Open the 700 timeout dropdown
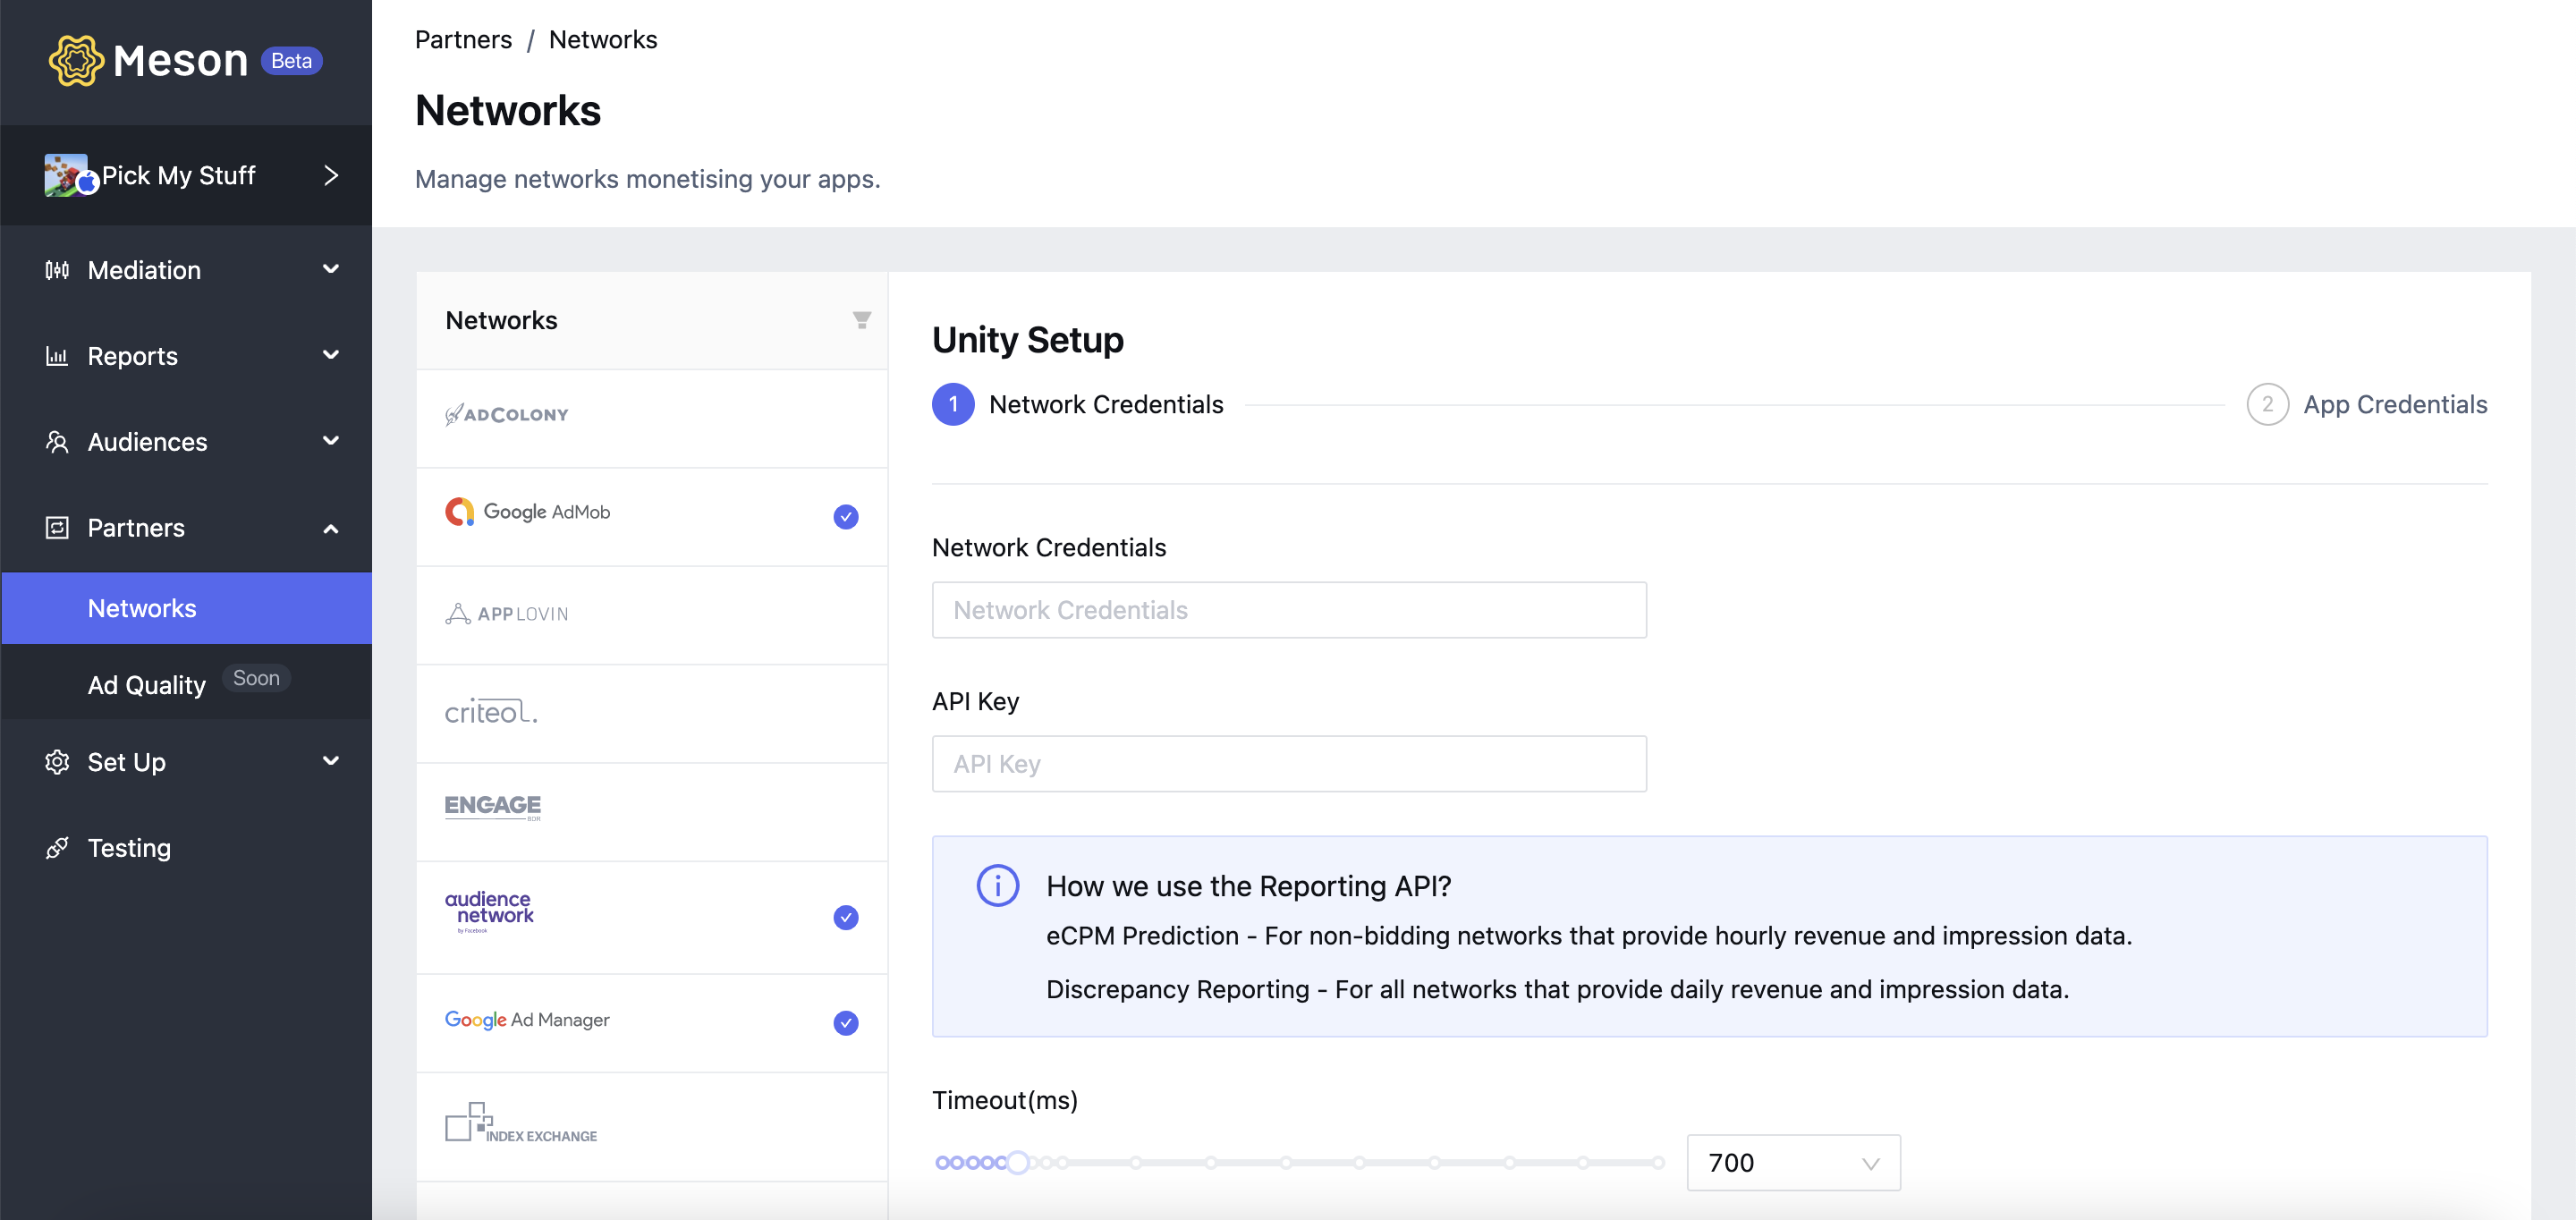Viewport: 2576px width, 1220px height. coord(1793,1163)
